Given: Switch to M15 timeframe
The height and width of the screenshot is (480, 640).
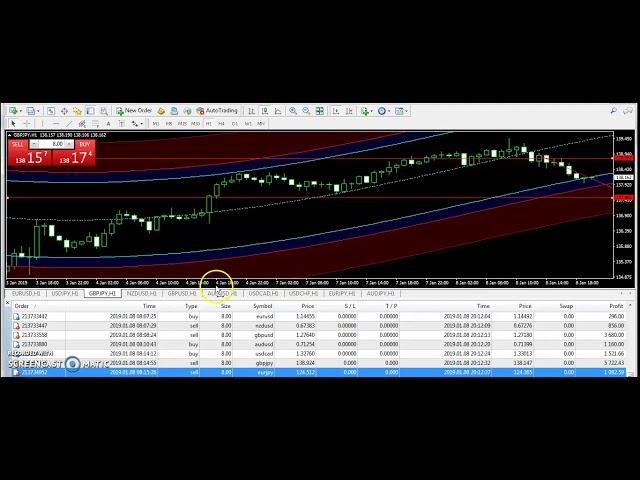Looking at the screenshot, I should click(182, 124).
